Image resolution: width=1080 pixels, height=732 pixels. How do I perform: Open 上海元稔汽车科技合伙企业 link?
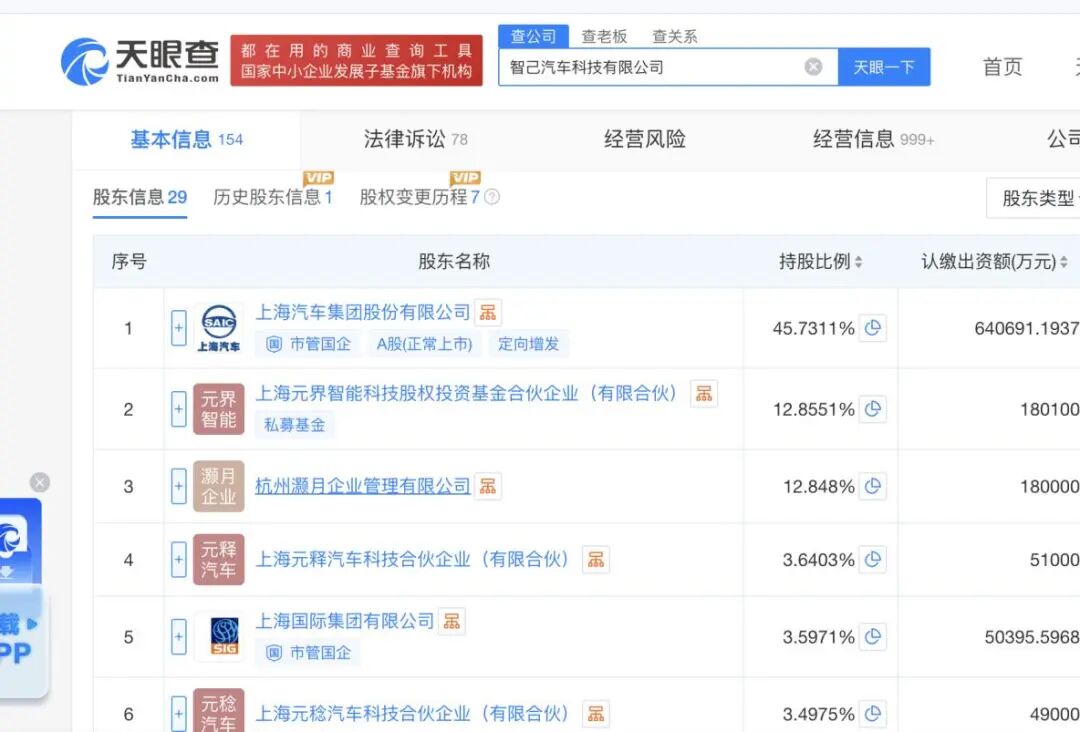(x=412, y=713)
